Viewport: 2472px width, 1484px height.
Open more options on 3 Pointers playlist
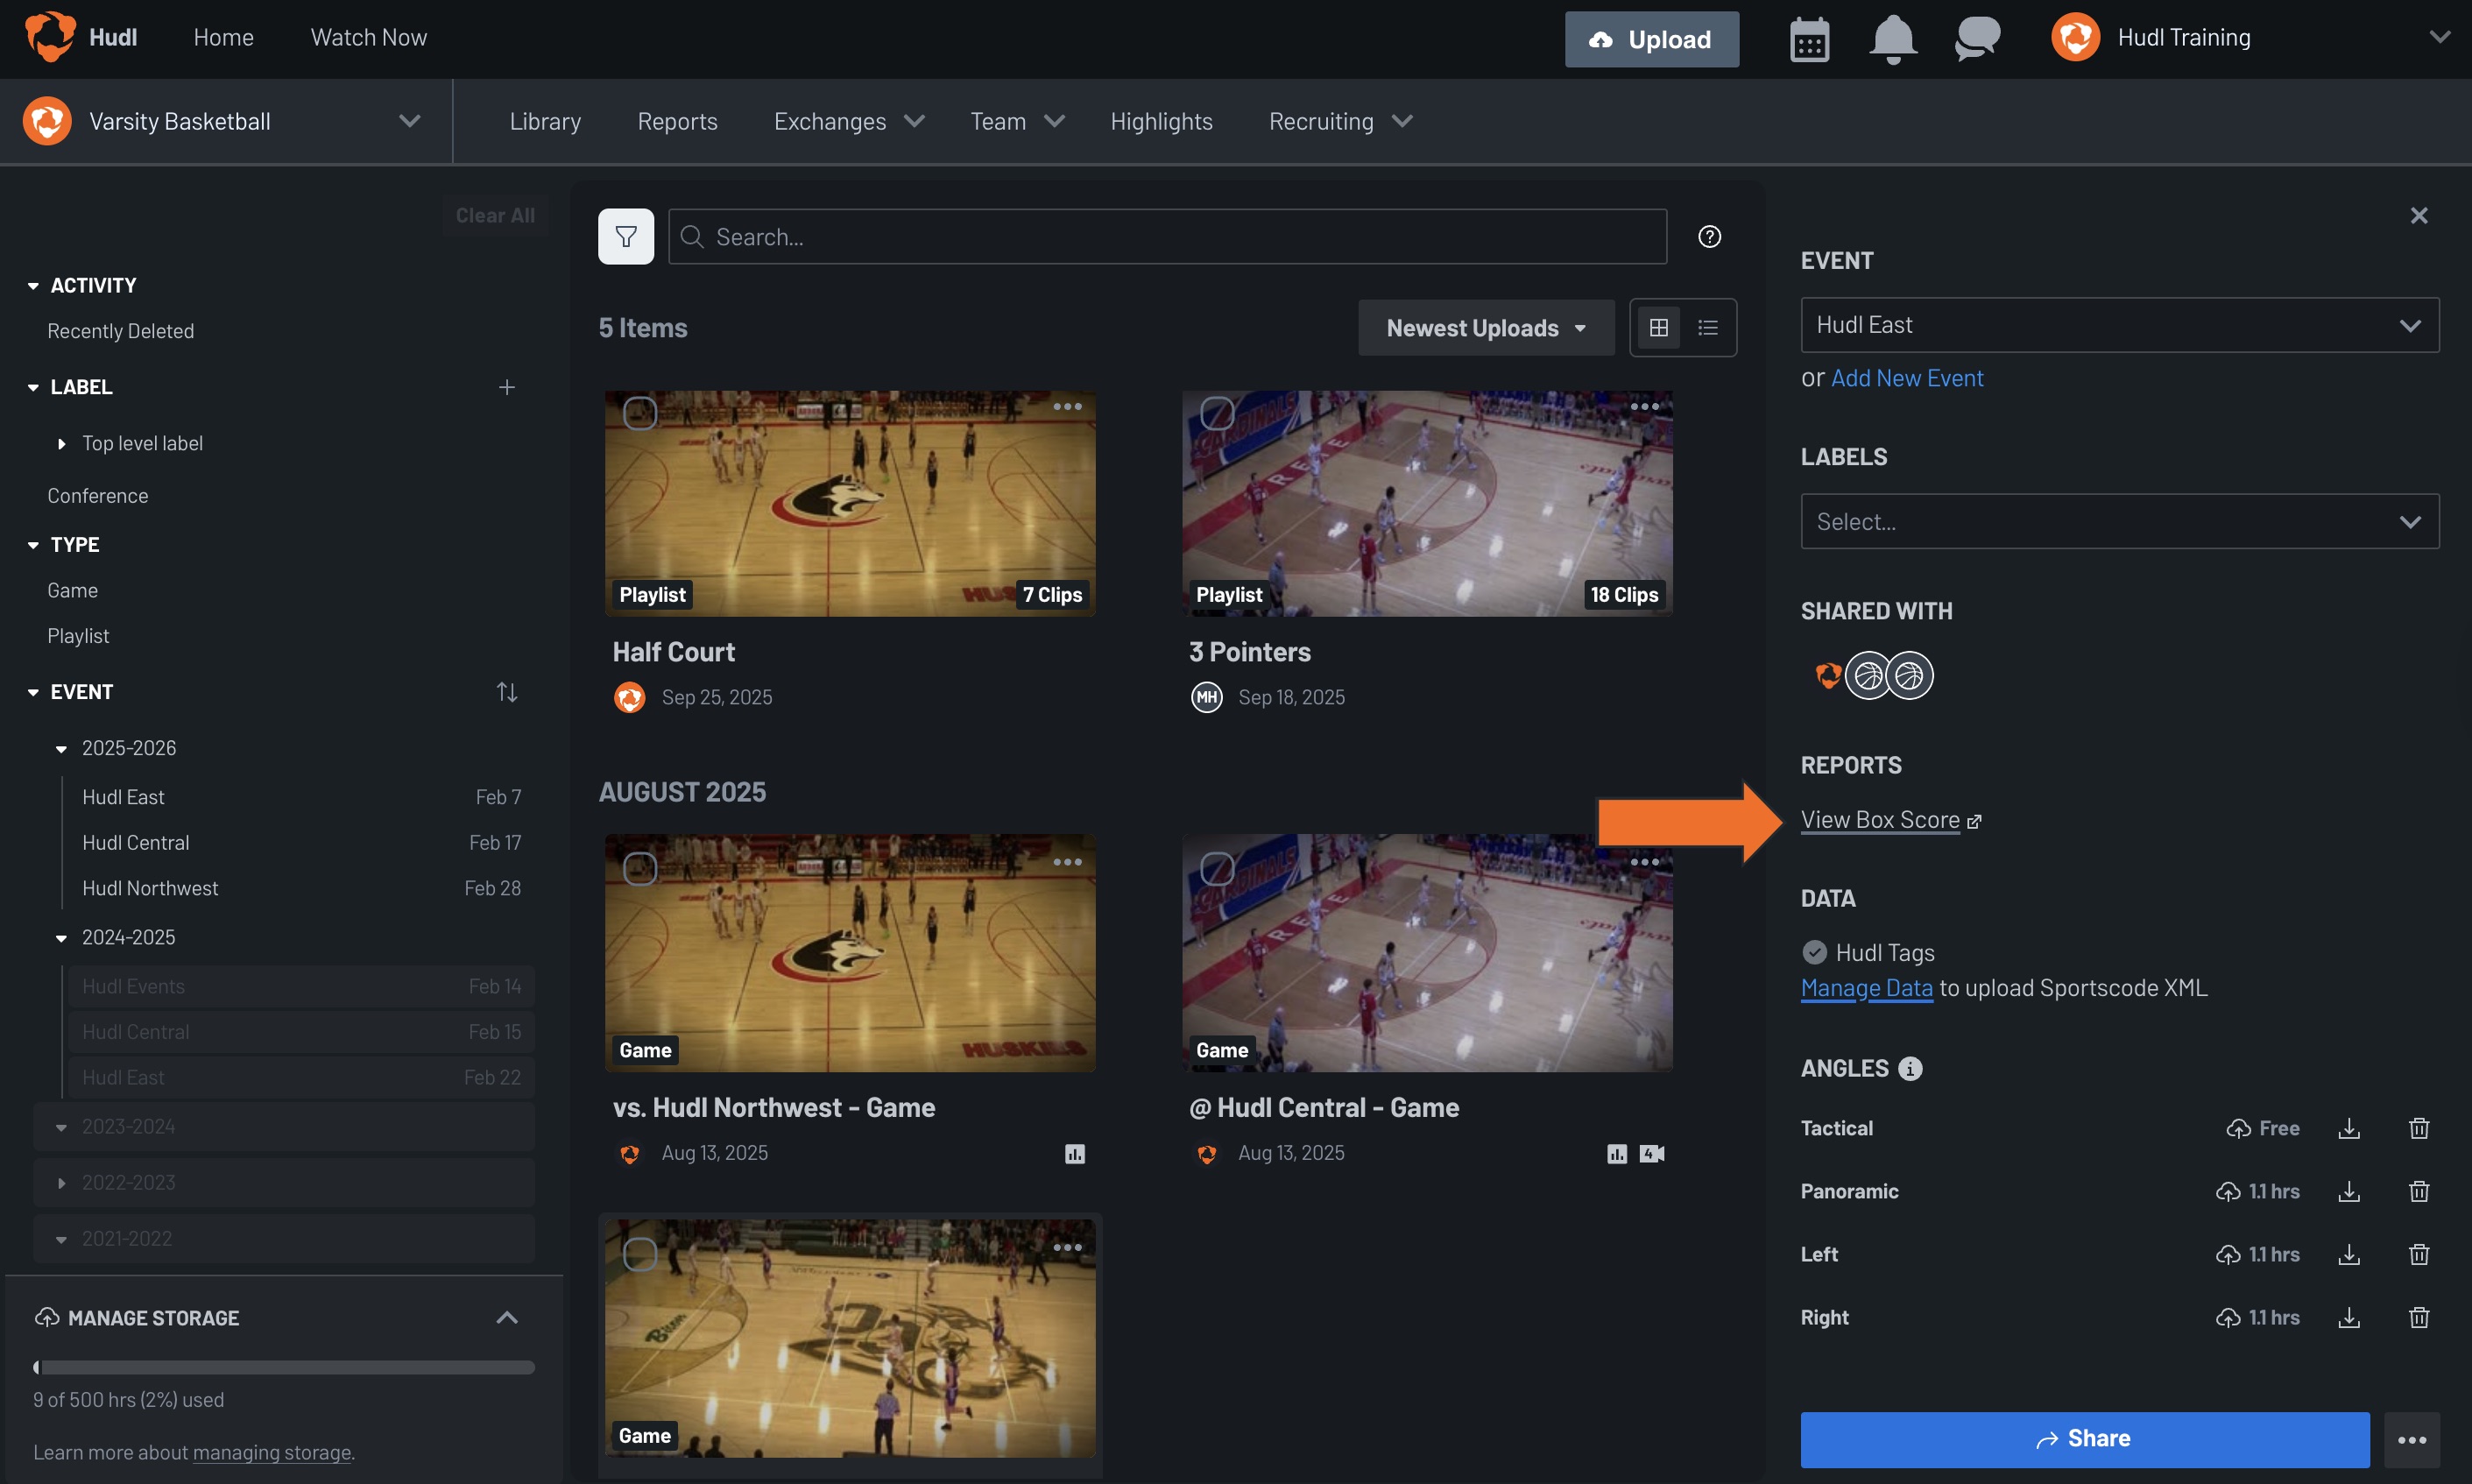pos(1644,407)
